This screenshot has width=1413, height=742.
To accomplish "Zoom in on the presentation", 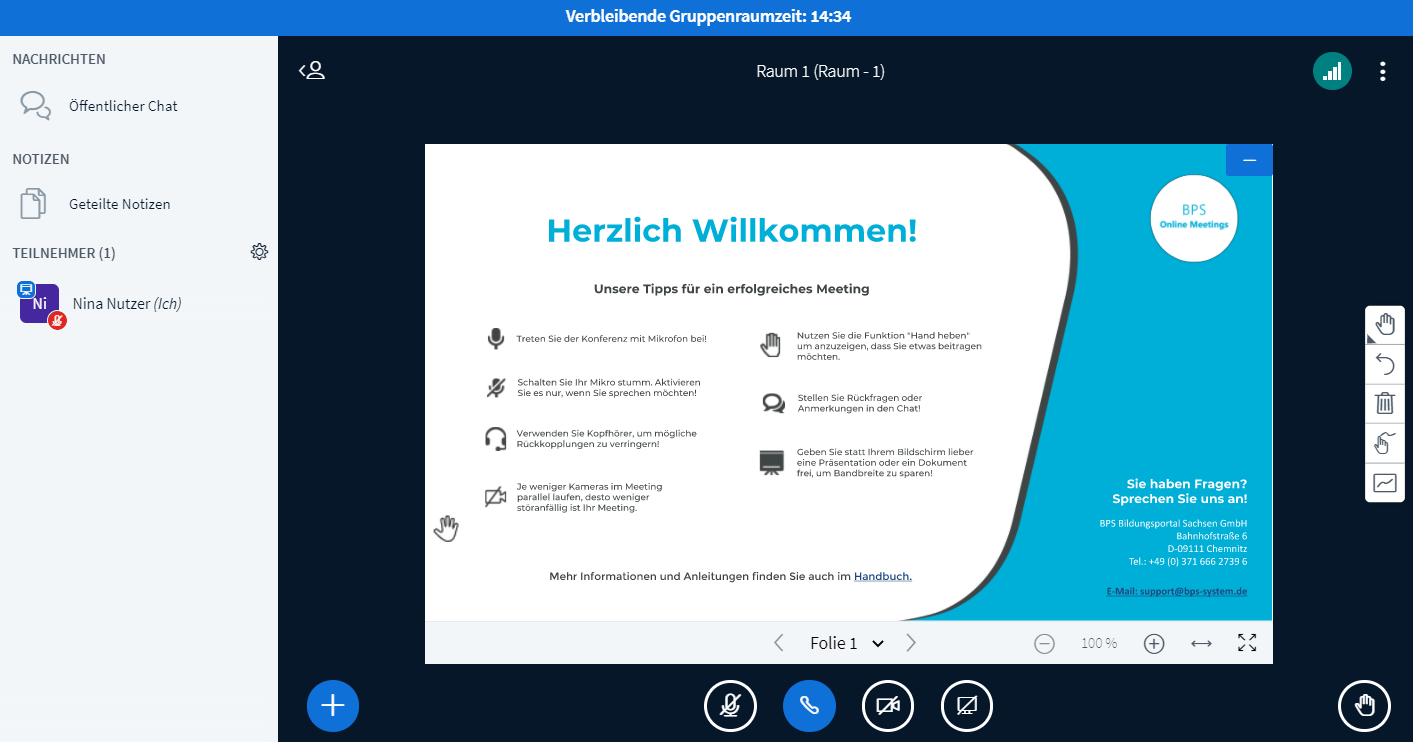I will 1154,643.
